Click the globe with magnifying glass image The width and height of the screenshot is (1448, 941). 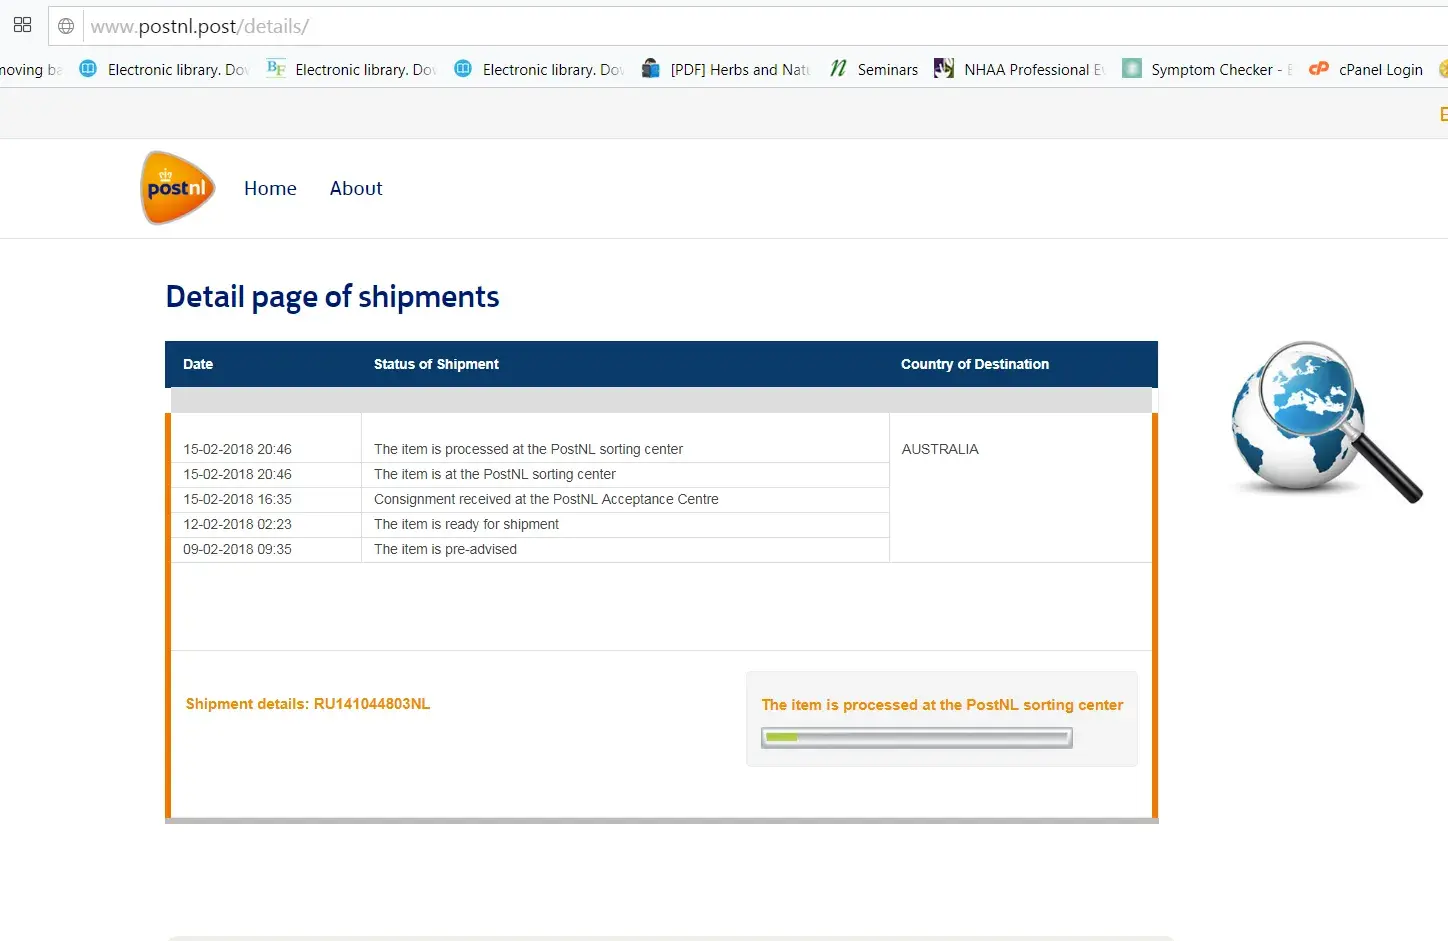[1325, 421]
